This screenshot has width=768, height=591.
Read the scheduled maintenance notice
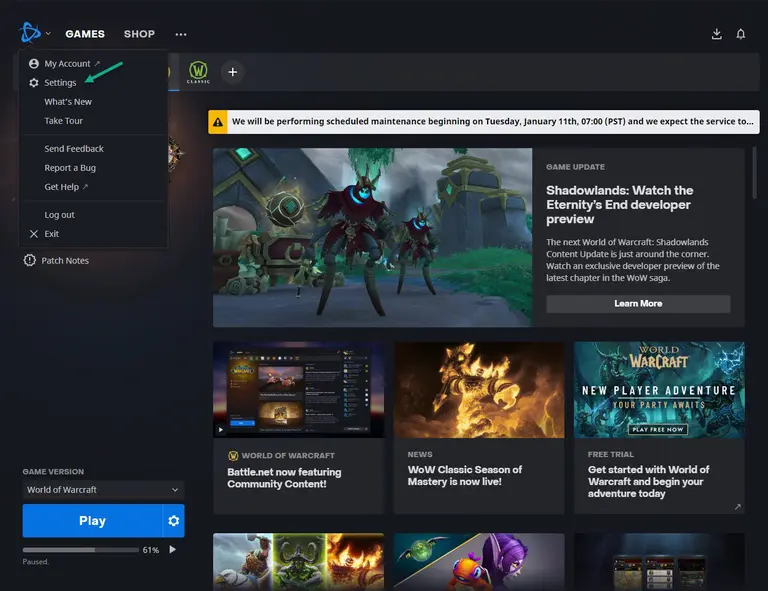tap(493, 121)
